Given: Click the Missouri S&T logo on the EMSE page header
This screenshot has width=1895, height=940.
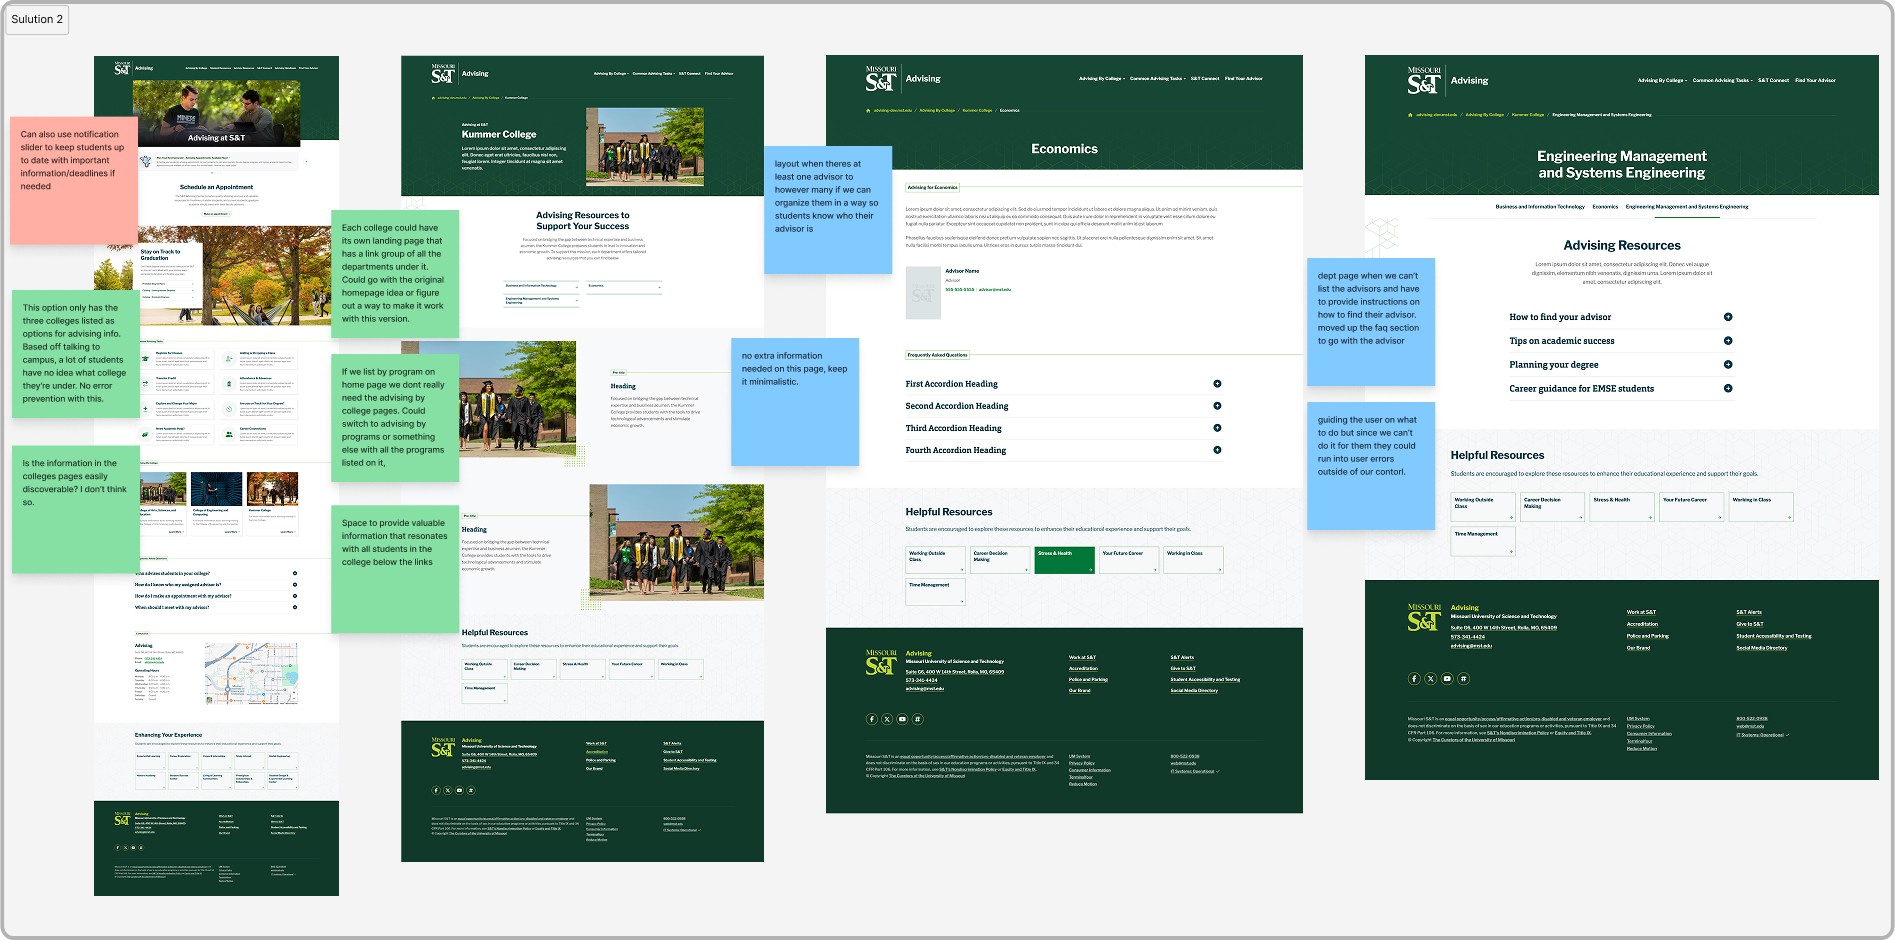Looking at the screenshot, I should [1423, 80].
